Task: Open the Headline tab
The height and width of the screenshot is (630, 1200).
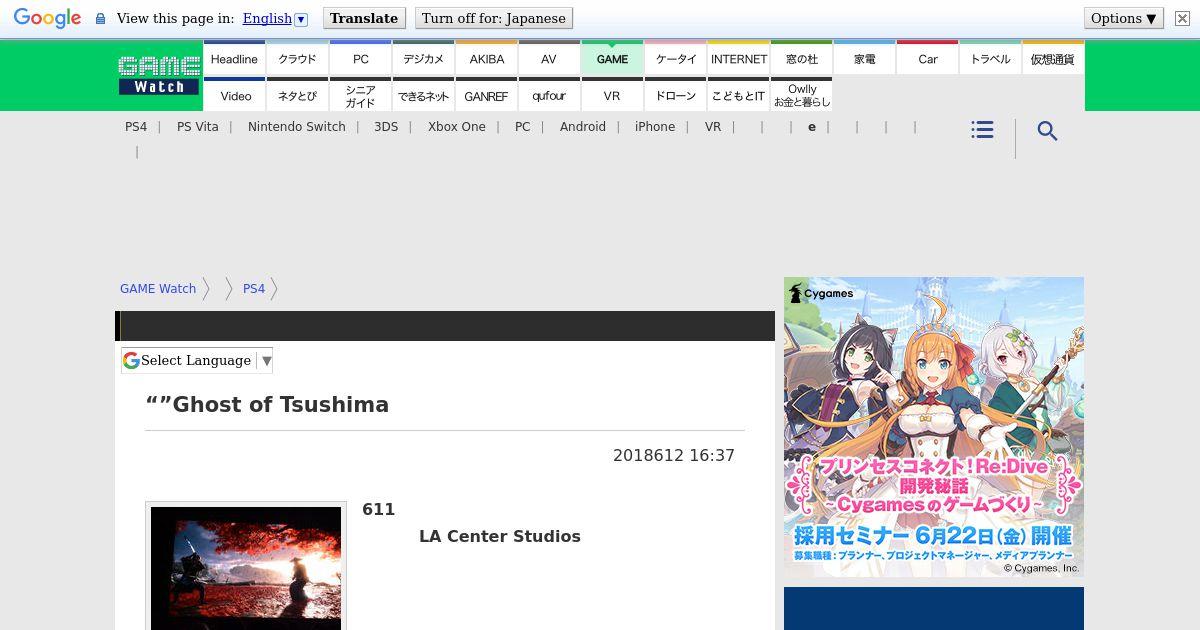Action: (x=234, y=58)
